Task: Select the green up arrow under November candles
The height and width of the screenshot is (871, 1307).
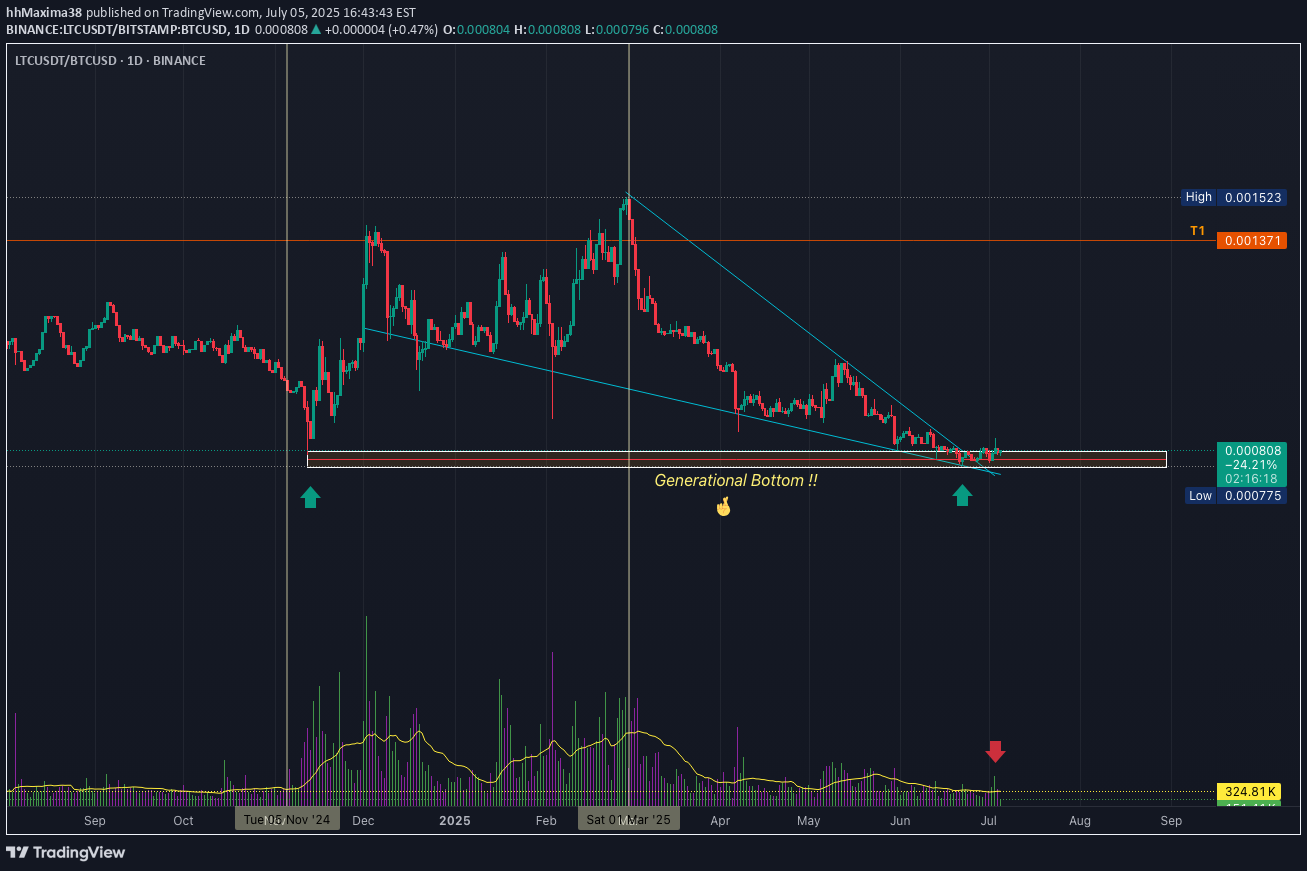Action: tap(310, 496)
